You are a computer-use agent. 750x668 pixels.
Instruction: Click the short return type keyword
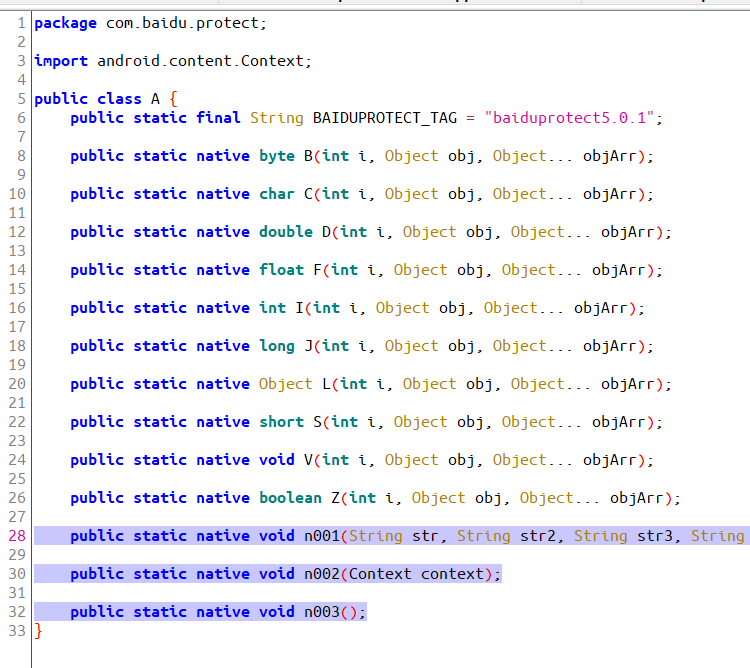(281, 422)
